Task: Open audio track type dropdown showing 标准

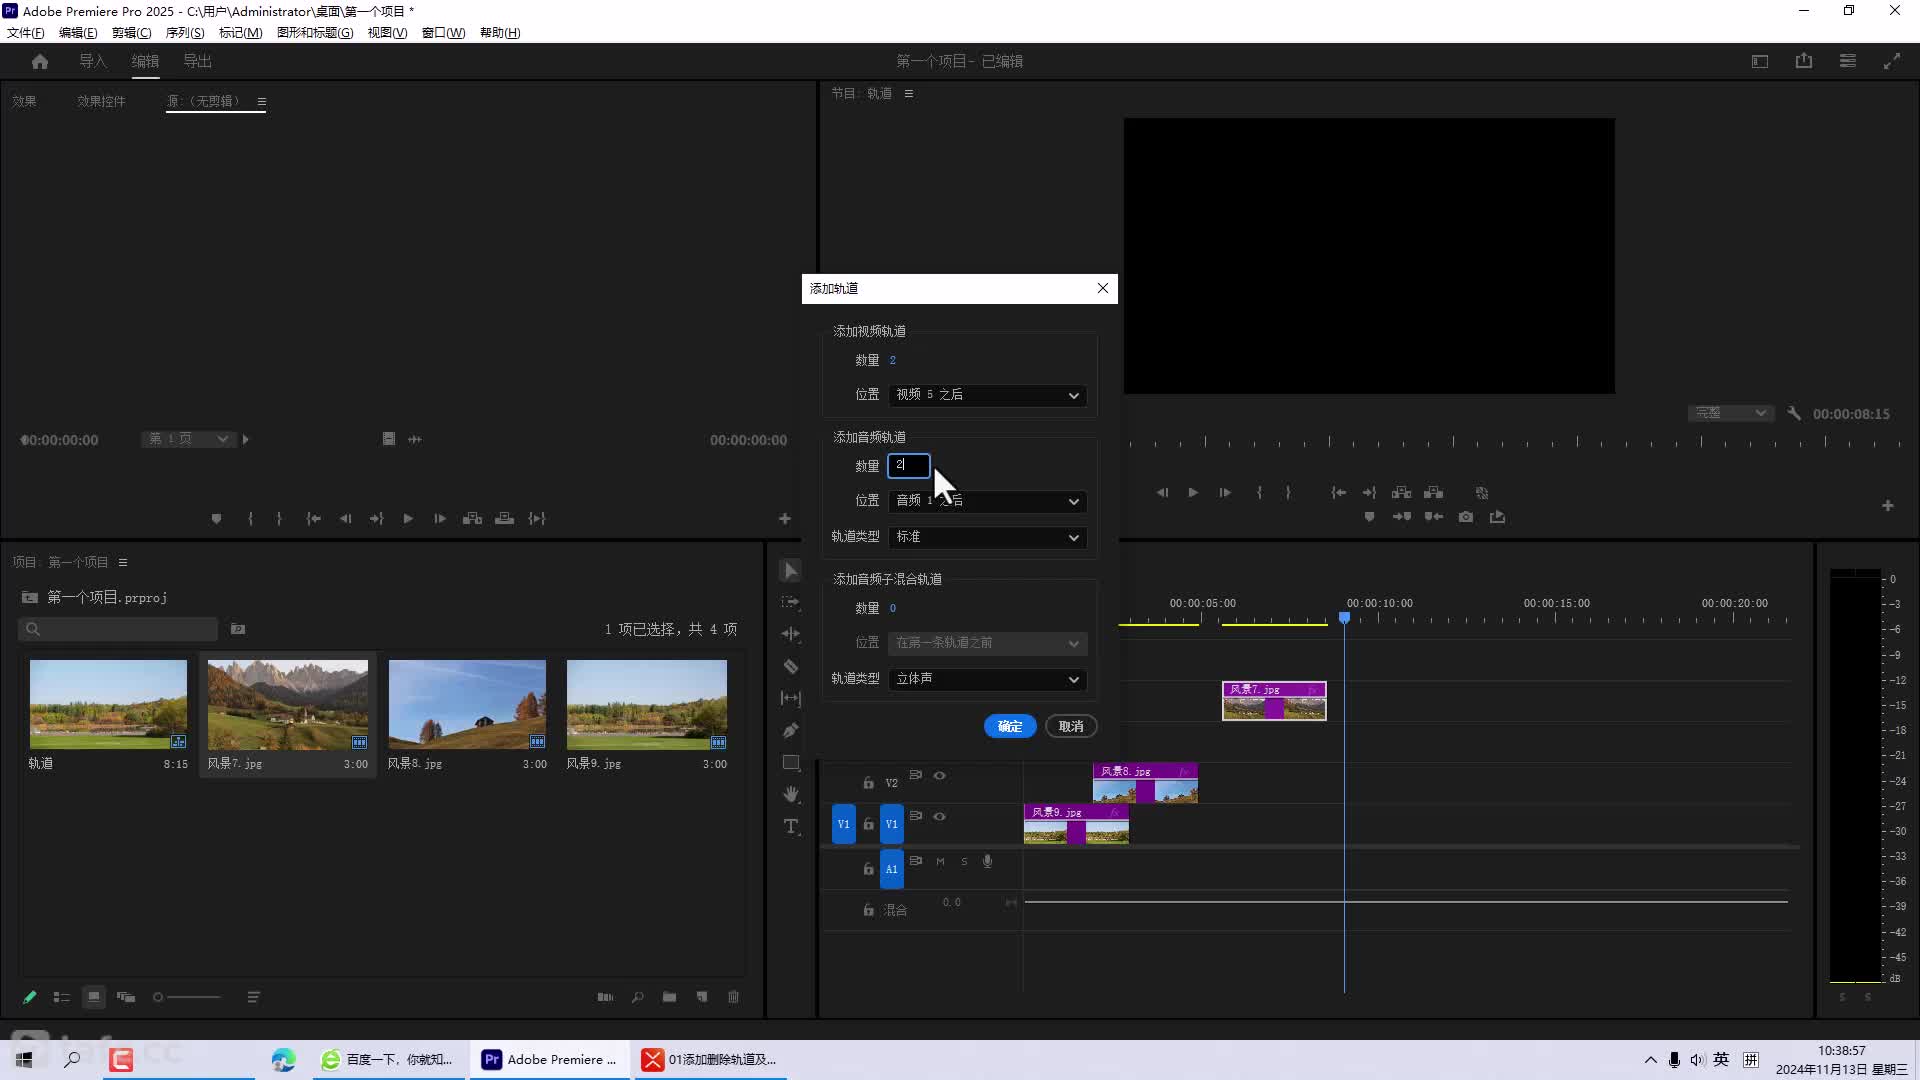Action: tap(987, 537)
